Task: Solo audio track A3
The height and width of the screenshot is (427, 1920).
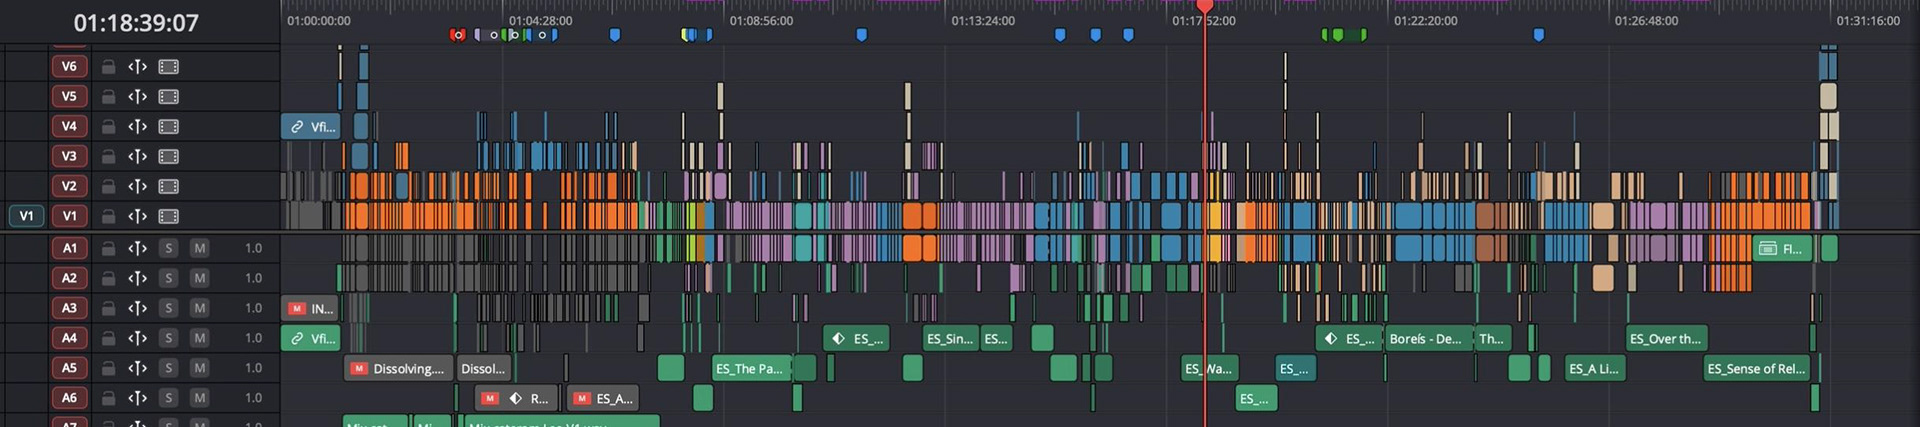Action: click(x=169, y=308)
